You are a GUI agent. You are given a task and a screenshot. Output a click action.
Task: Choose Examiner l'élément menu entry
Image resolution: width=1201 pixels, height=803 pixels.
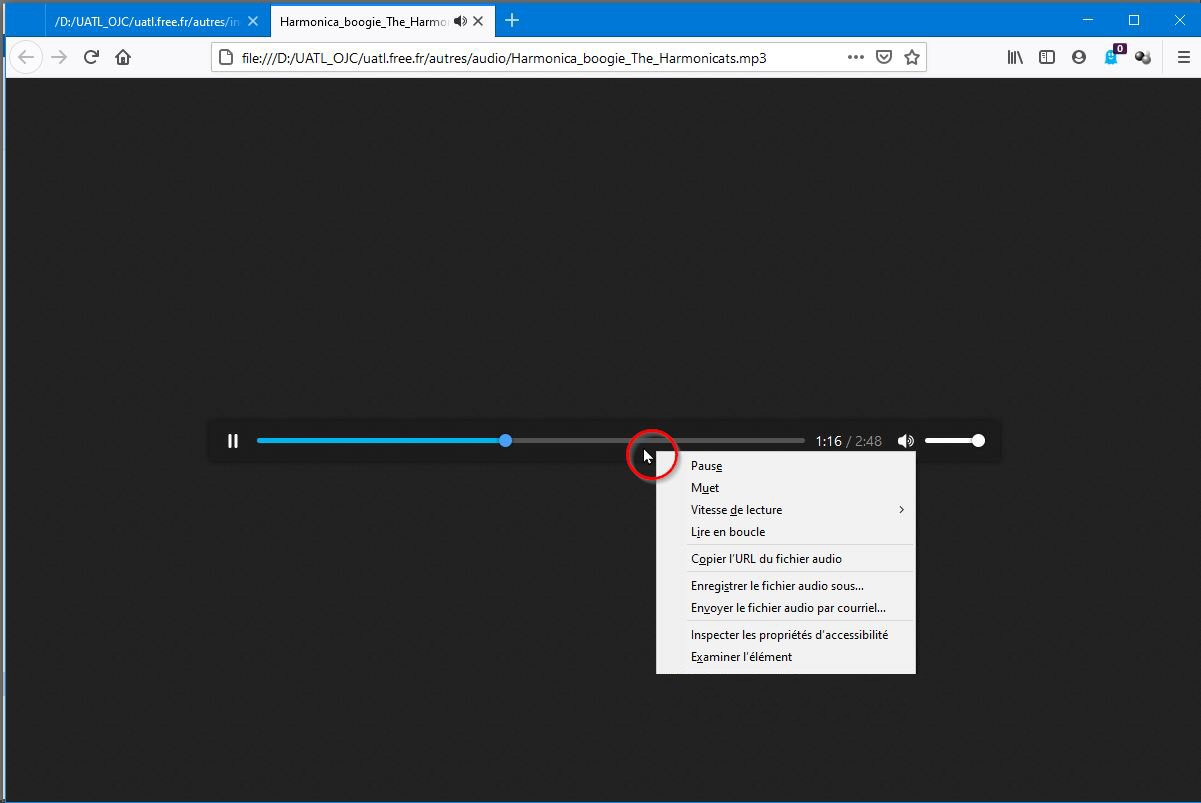pyautogui.click(x=785, y=657)
